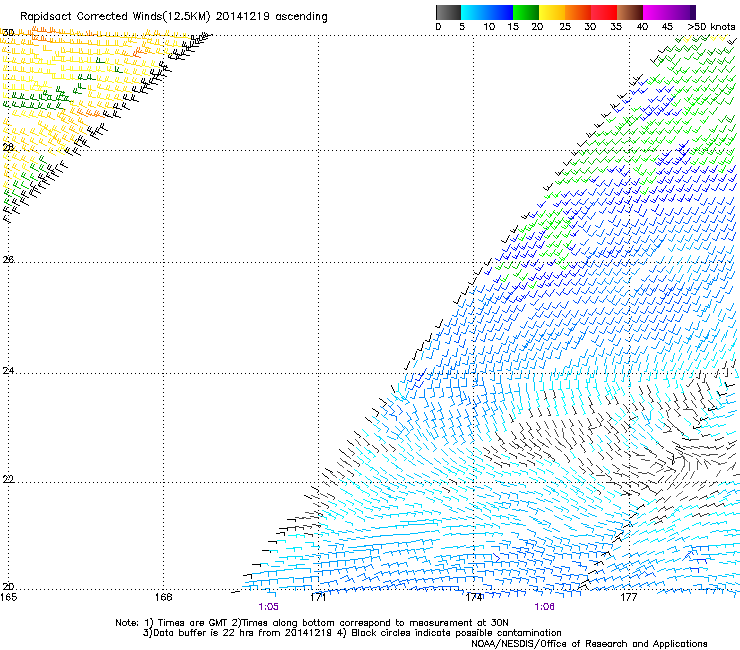This screenshot has height=650, width=740.
Task: Click the green 15-20 knots legend swatch
Action: click(x=526, y=12)
